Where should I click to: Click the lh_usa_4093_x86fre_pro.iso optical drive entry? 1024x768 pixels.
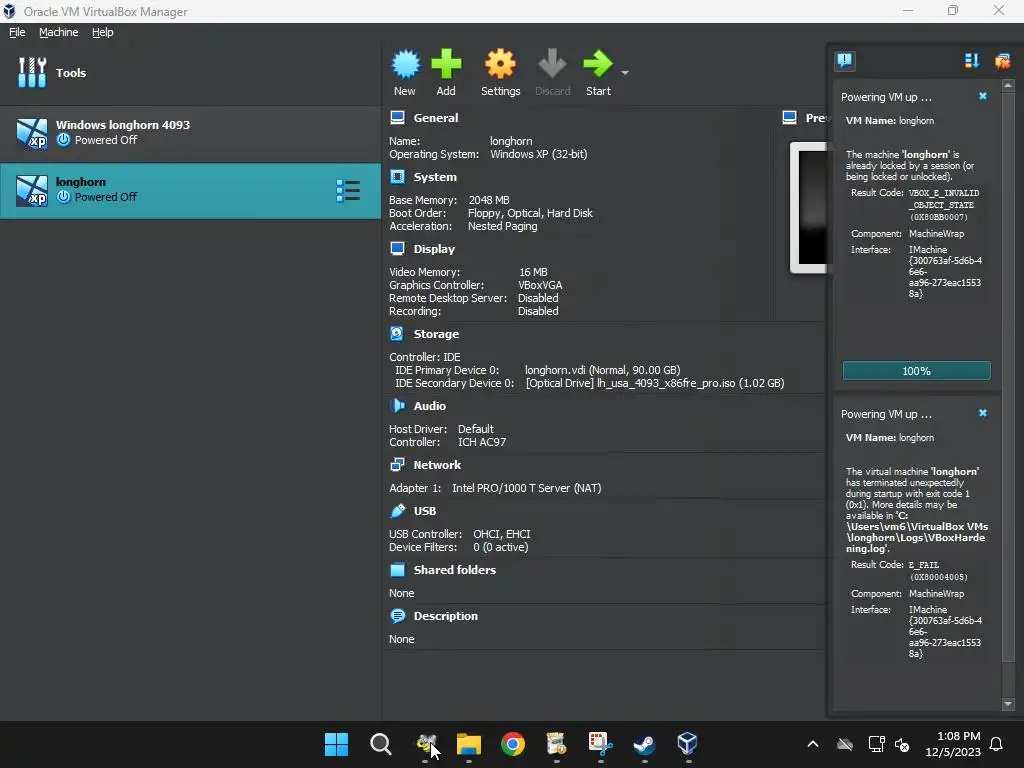pyautogui.click(x=654, y=383)
